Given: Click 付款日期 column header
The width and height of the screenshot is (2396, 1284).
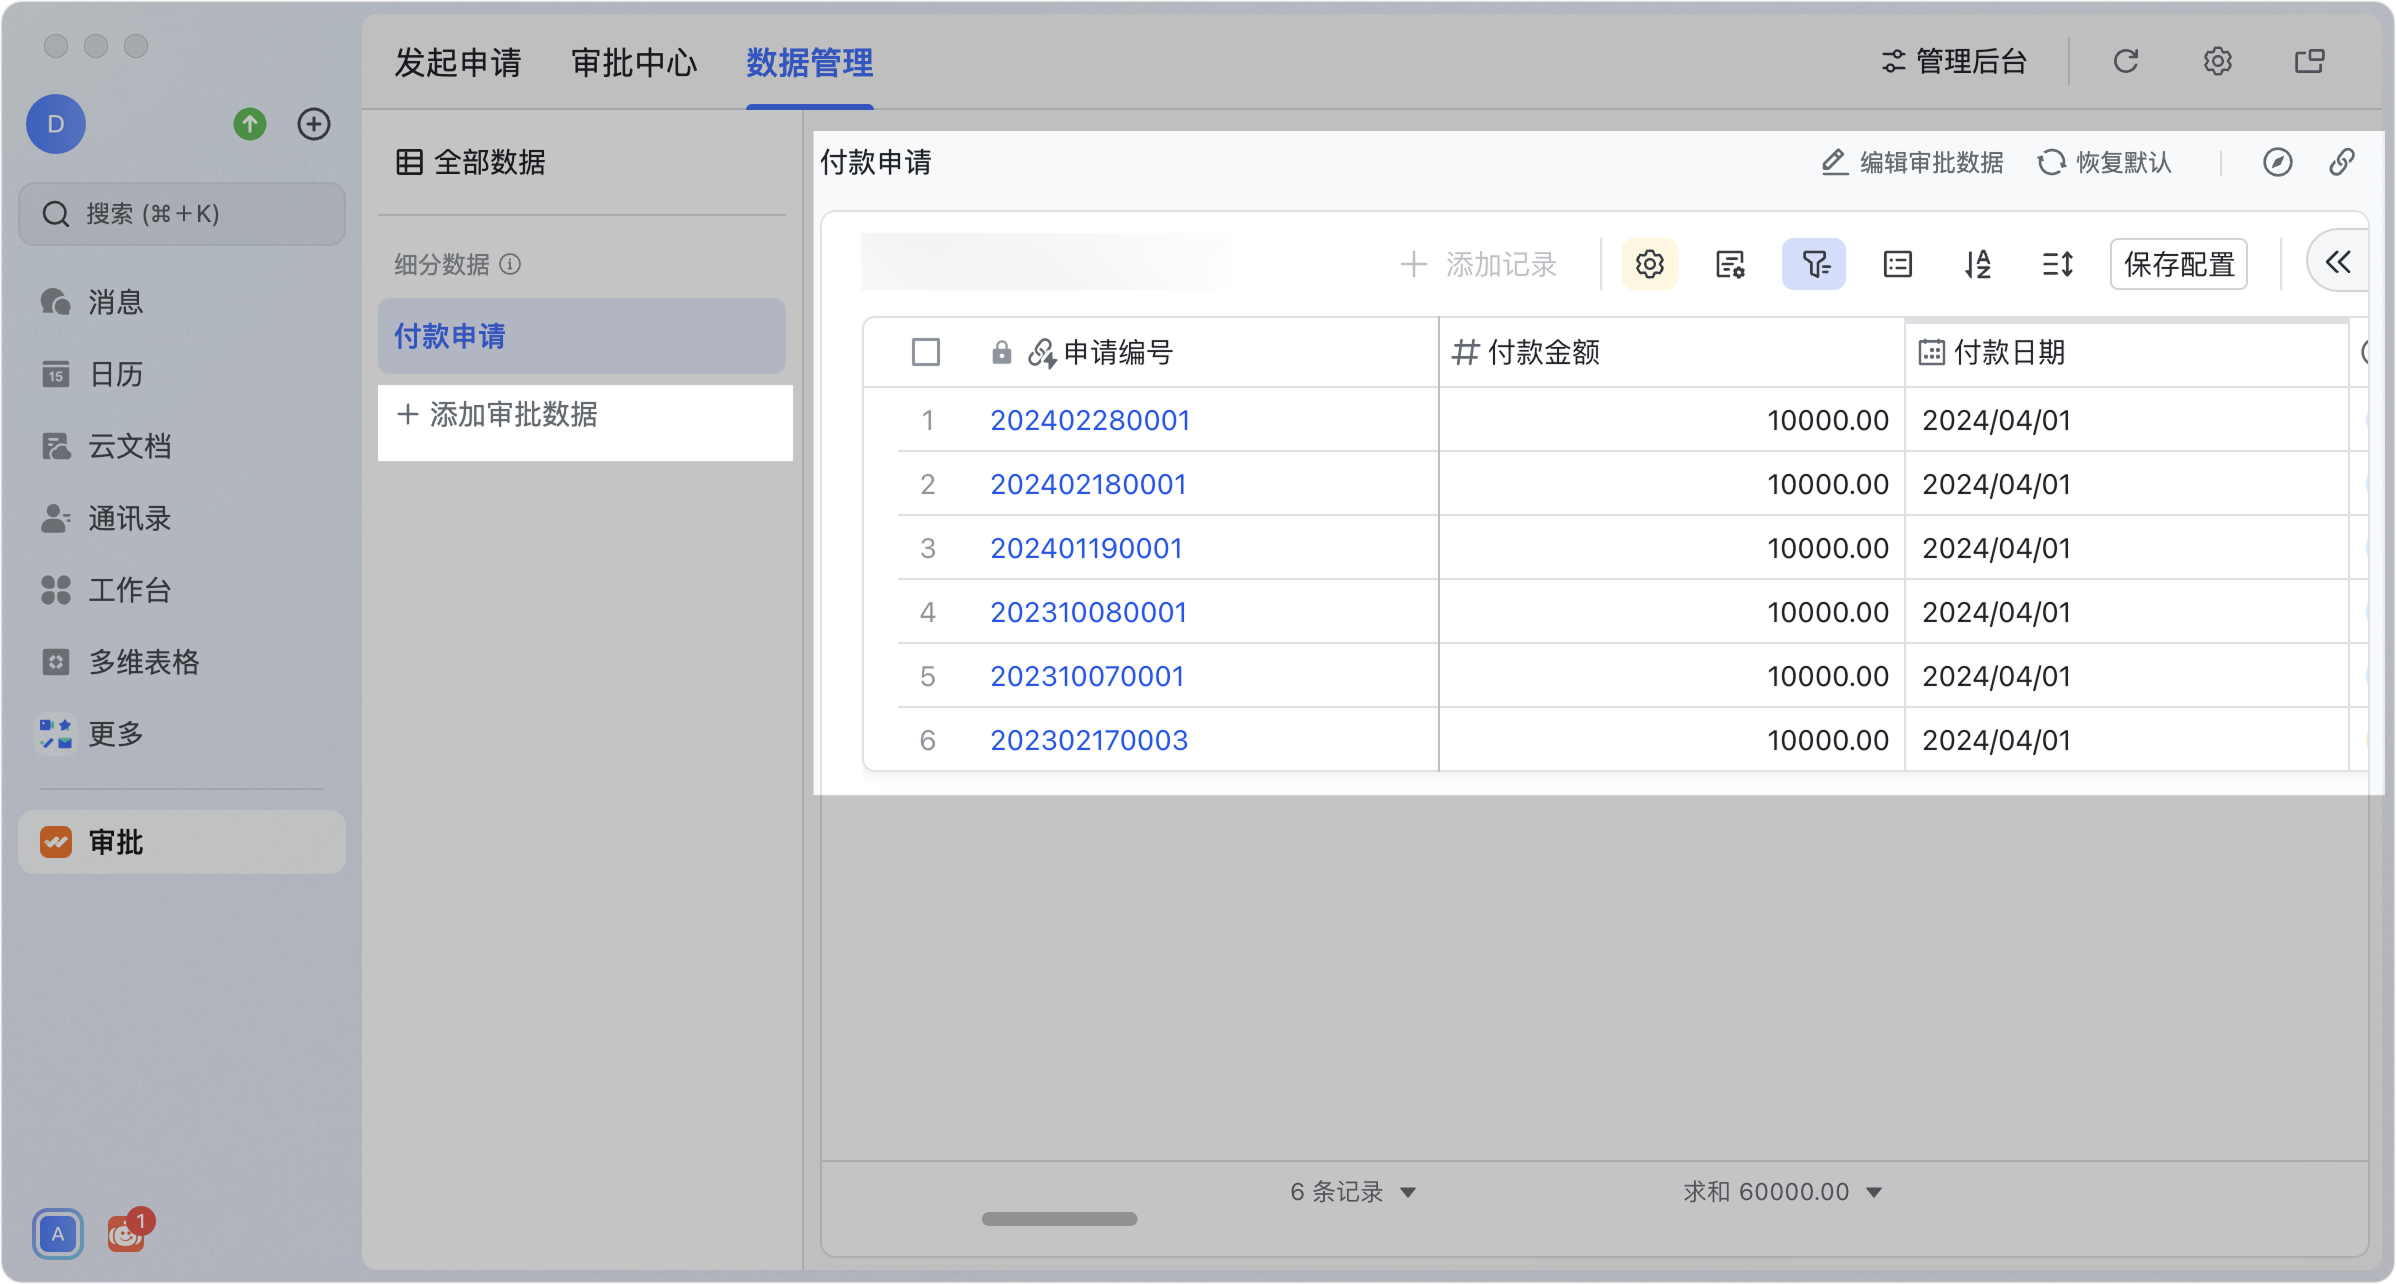Looking at the screenshot, I should point(2010,352).
